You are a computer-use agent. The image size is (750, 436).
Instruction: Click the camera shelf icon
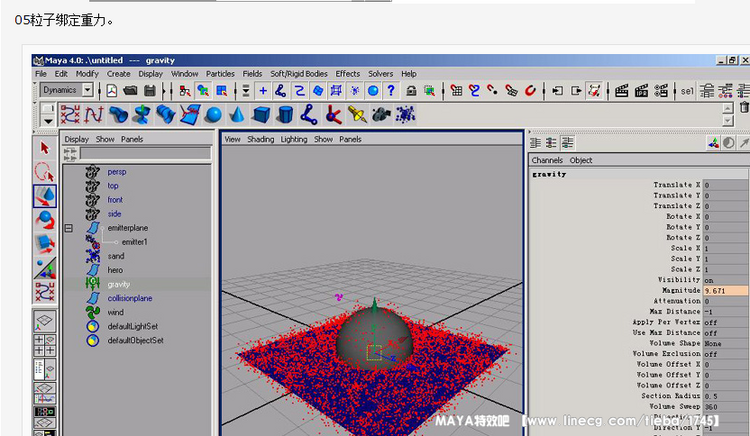click(x=381, y=115)
